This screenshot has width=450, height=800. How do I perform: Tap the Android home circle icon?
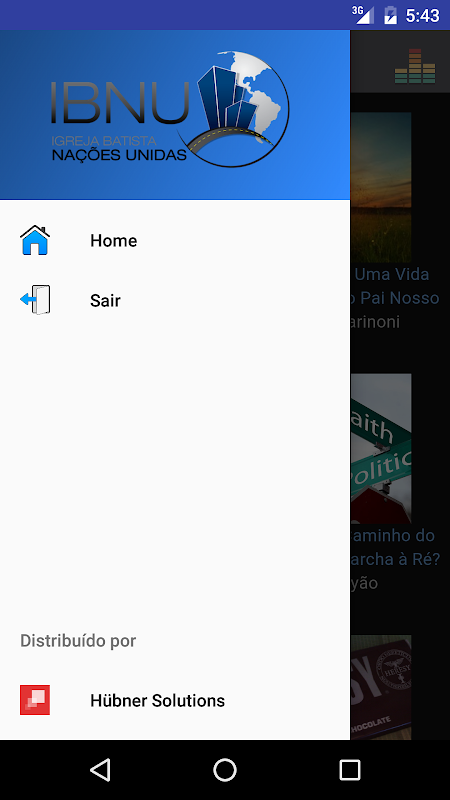tap(225, 770)
